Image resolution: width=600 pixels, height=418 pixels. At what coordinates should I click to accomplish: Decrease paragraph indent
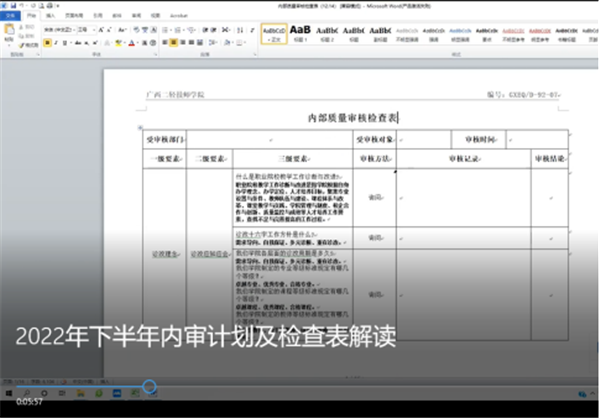click(205, 30)
